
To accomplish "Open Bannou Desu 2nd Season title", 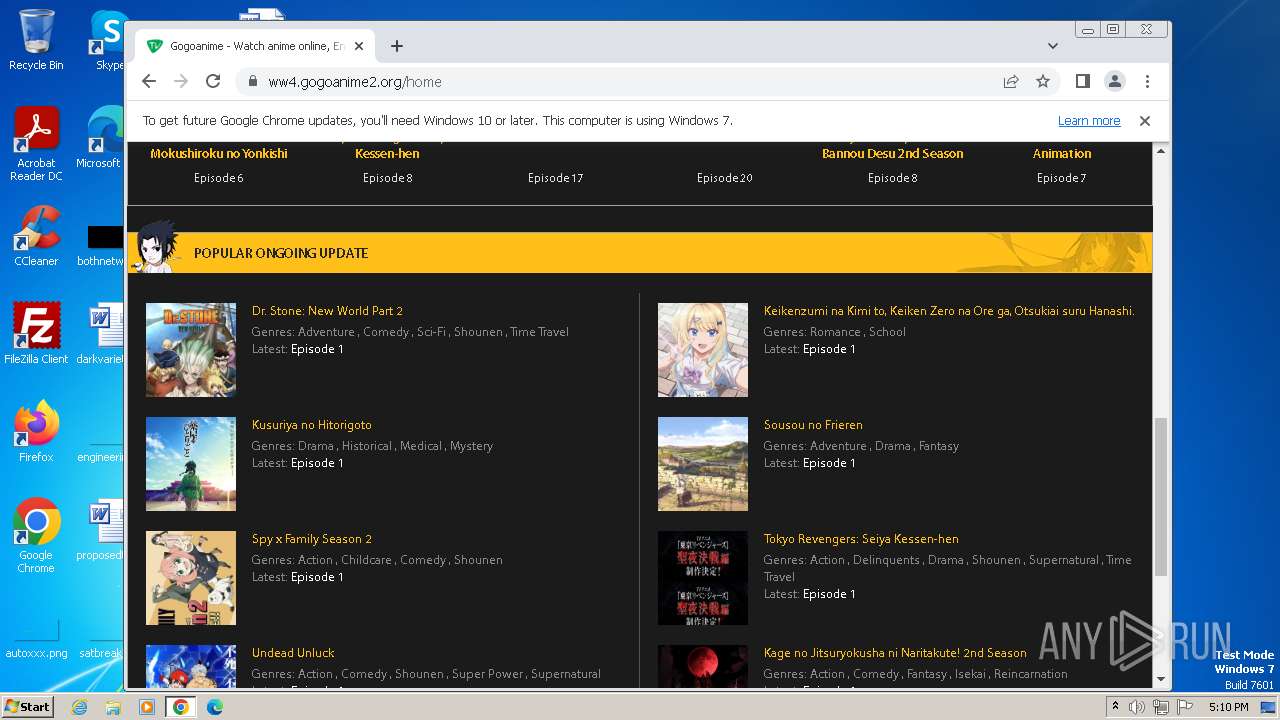I will click(893, 154).
